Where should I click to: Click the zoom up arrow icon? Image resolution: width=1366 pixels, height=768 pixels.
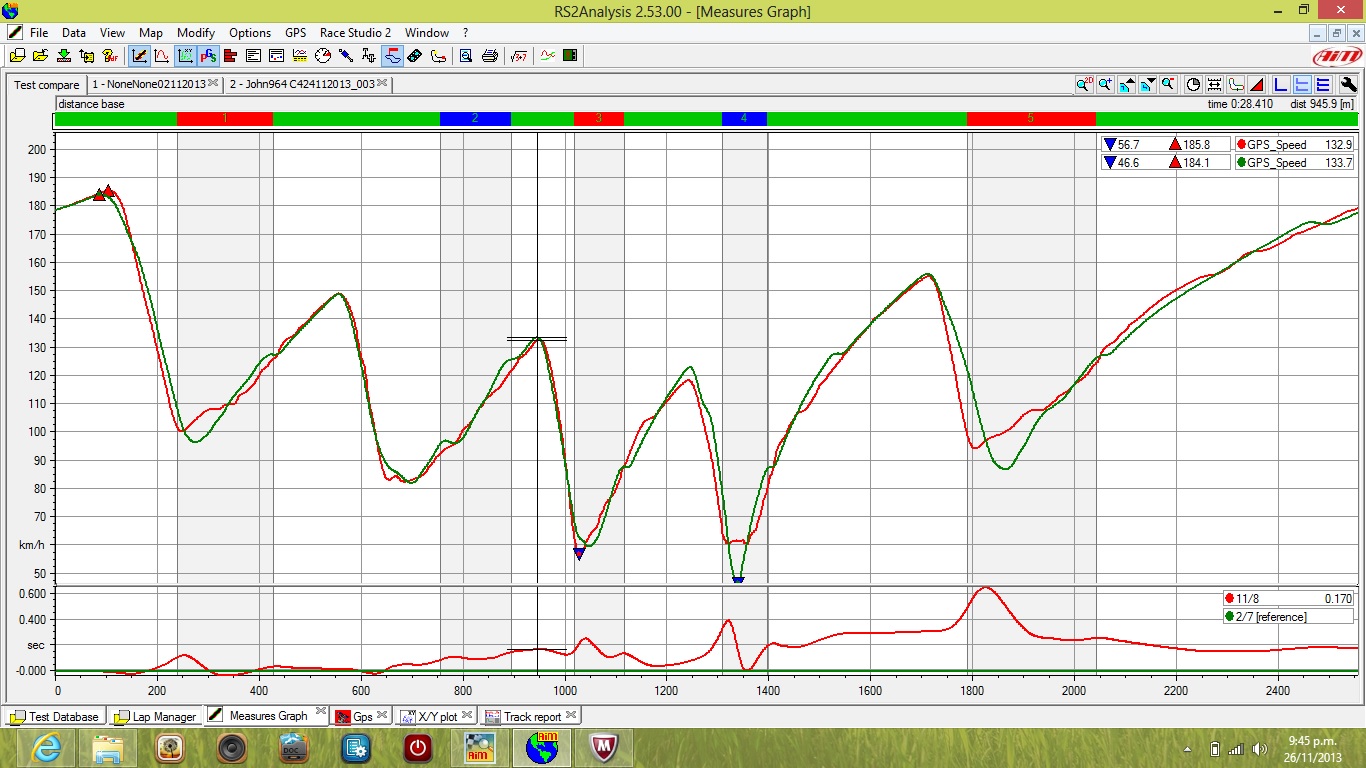coord(1126,85)
